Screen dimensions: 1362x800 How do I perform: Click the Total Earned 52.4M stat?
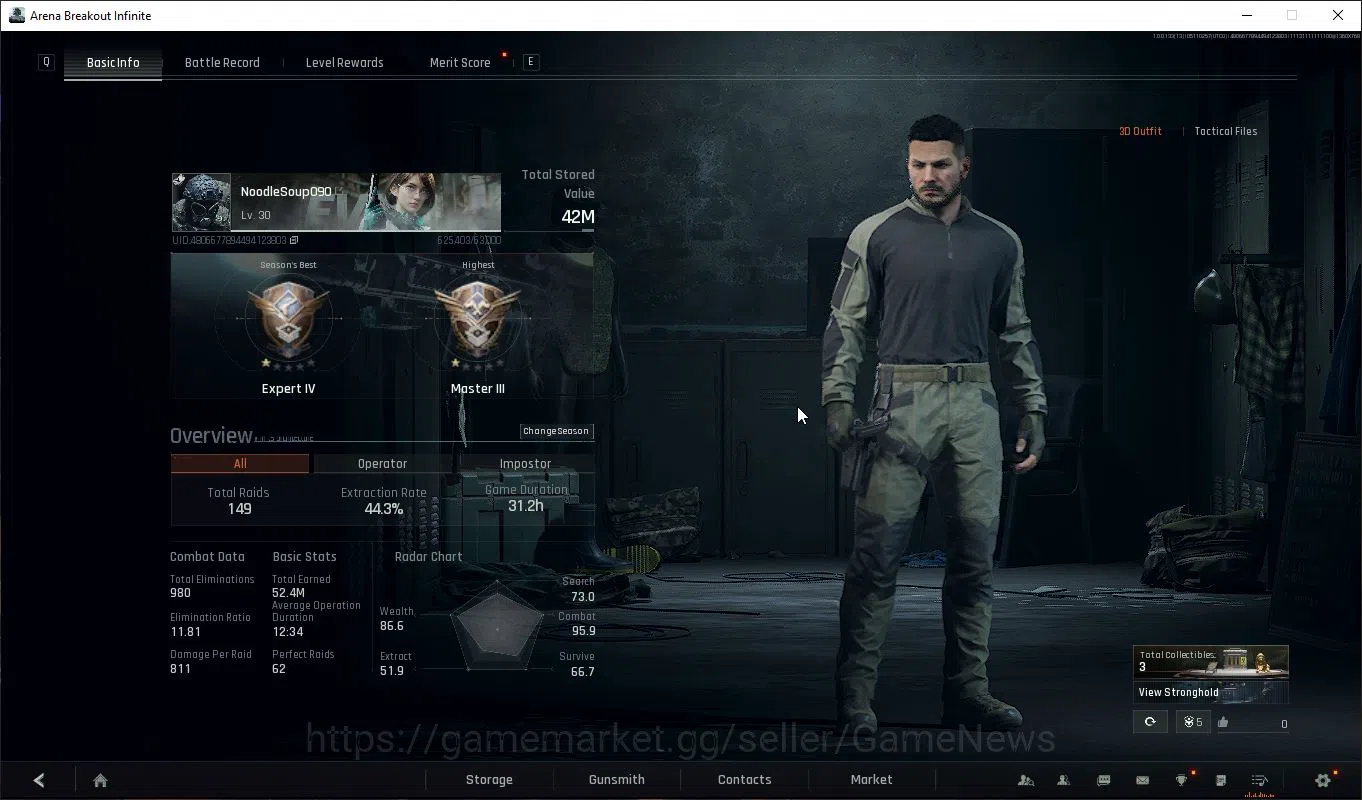point(301,586)
